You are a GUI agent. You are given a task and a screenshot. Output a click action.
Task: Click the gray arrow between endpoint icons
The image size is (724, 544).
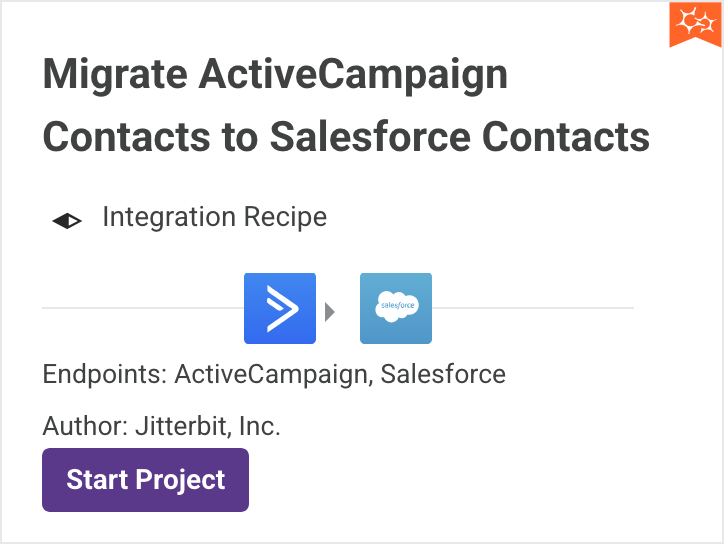pyautogui.click(x=330, y=312)
